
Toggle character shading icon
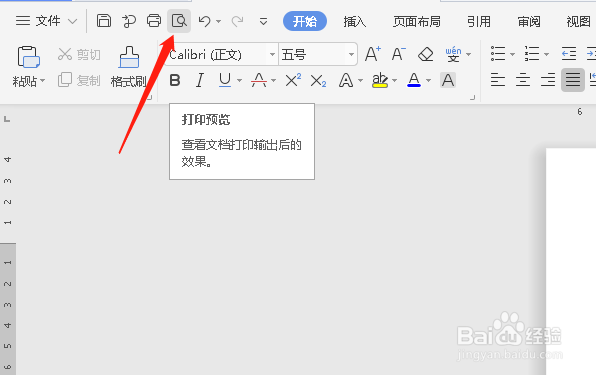448,80
